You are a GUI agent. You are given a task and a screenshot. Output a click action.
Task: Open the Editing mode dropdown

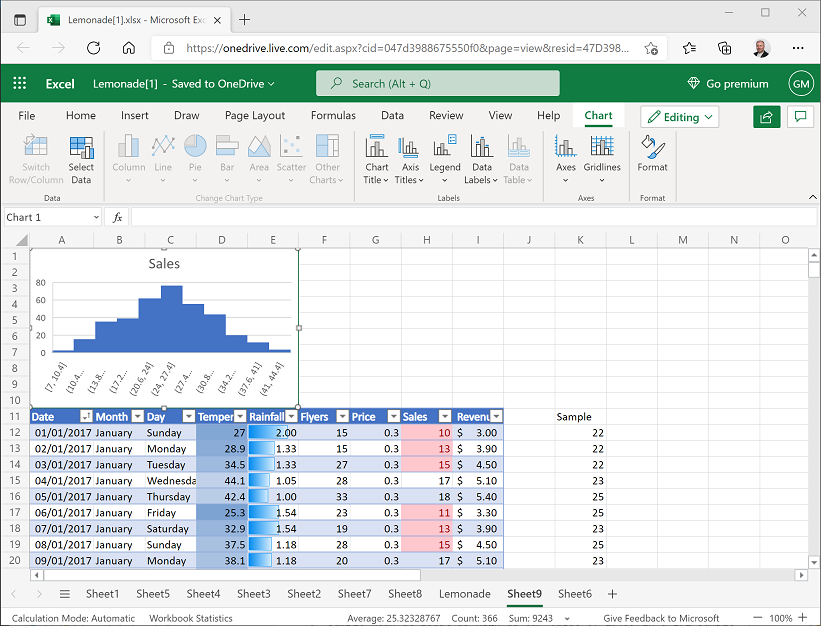coord(679,116)
